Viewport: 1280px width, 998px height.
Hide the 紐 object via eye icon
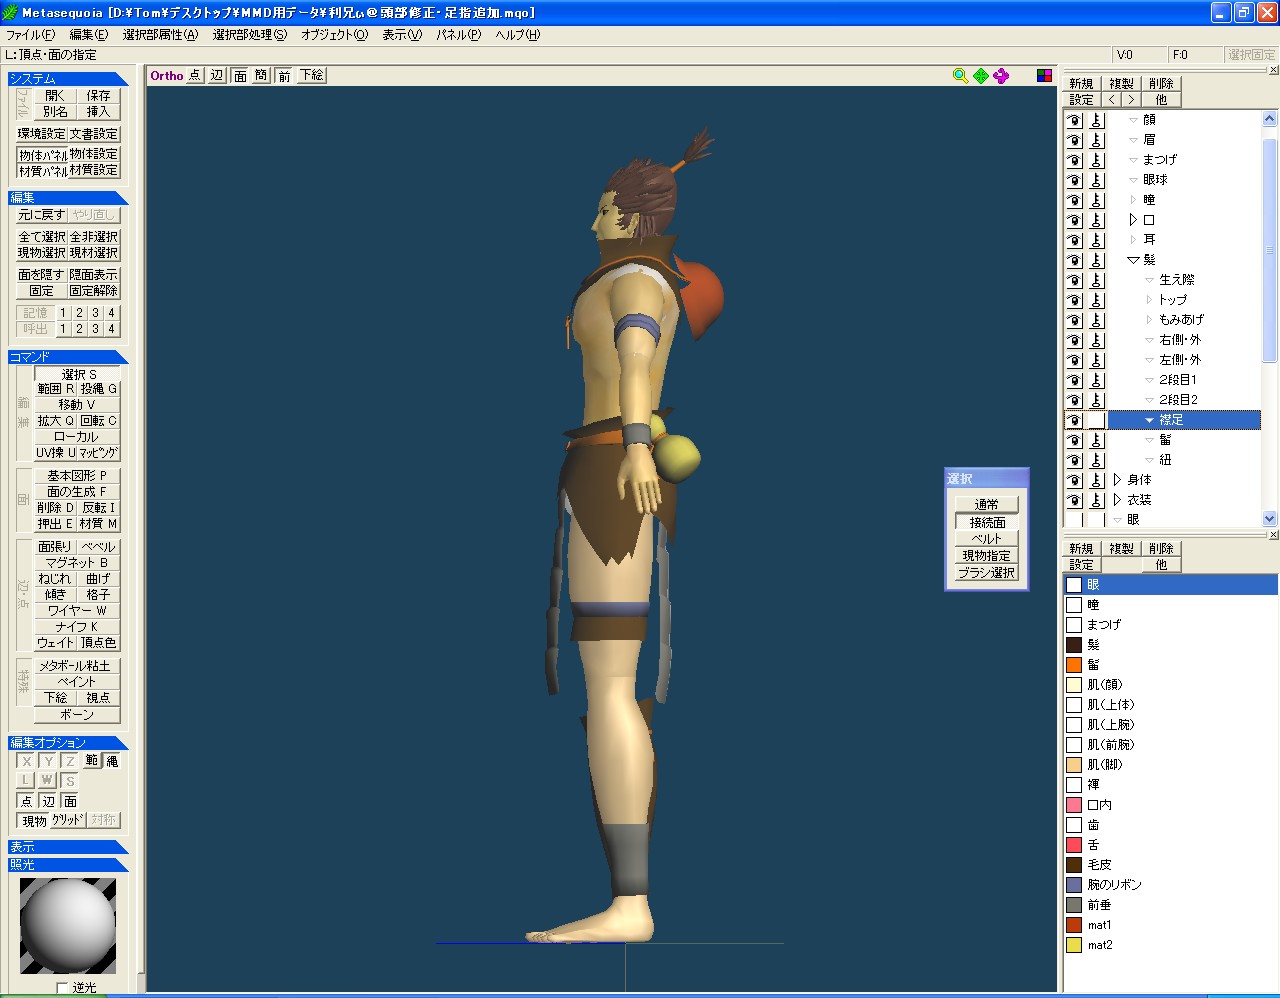point(1074,460)
